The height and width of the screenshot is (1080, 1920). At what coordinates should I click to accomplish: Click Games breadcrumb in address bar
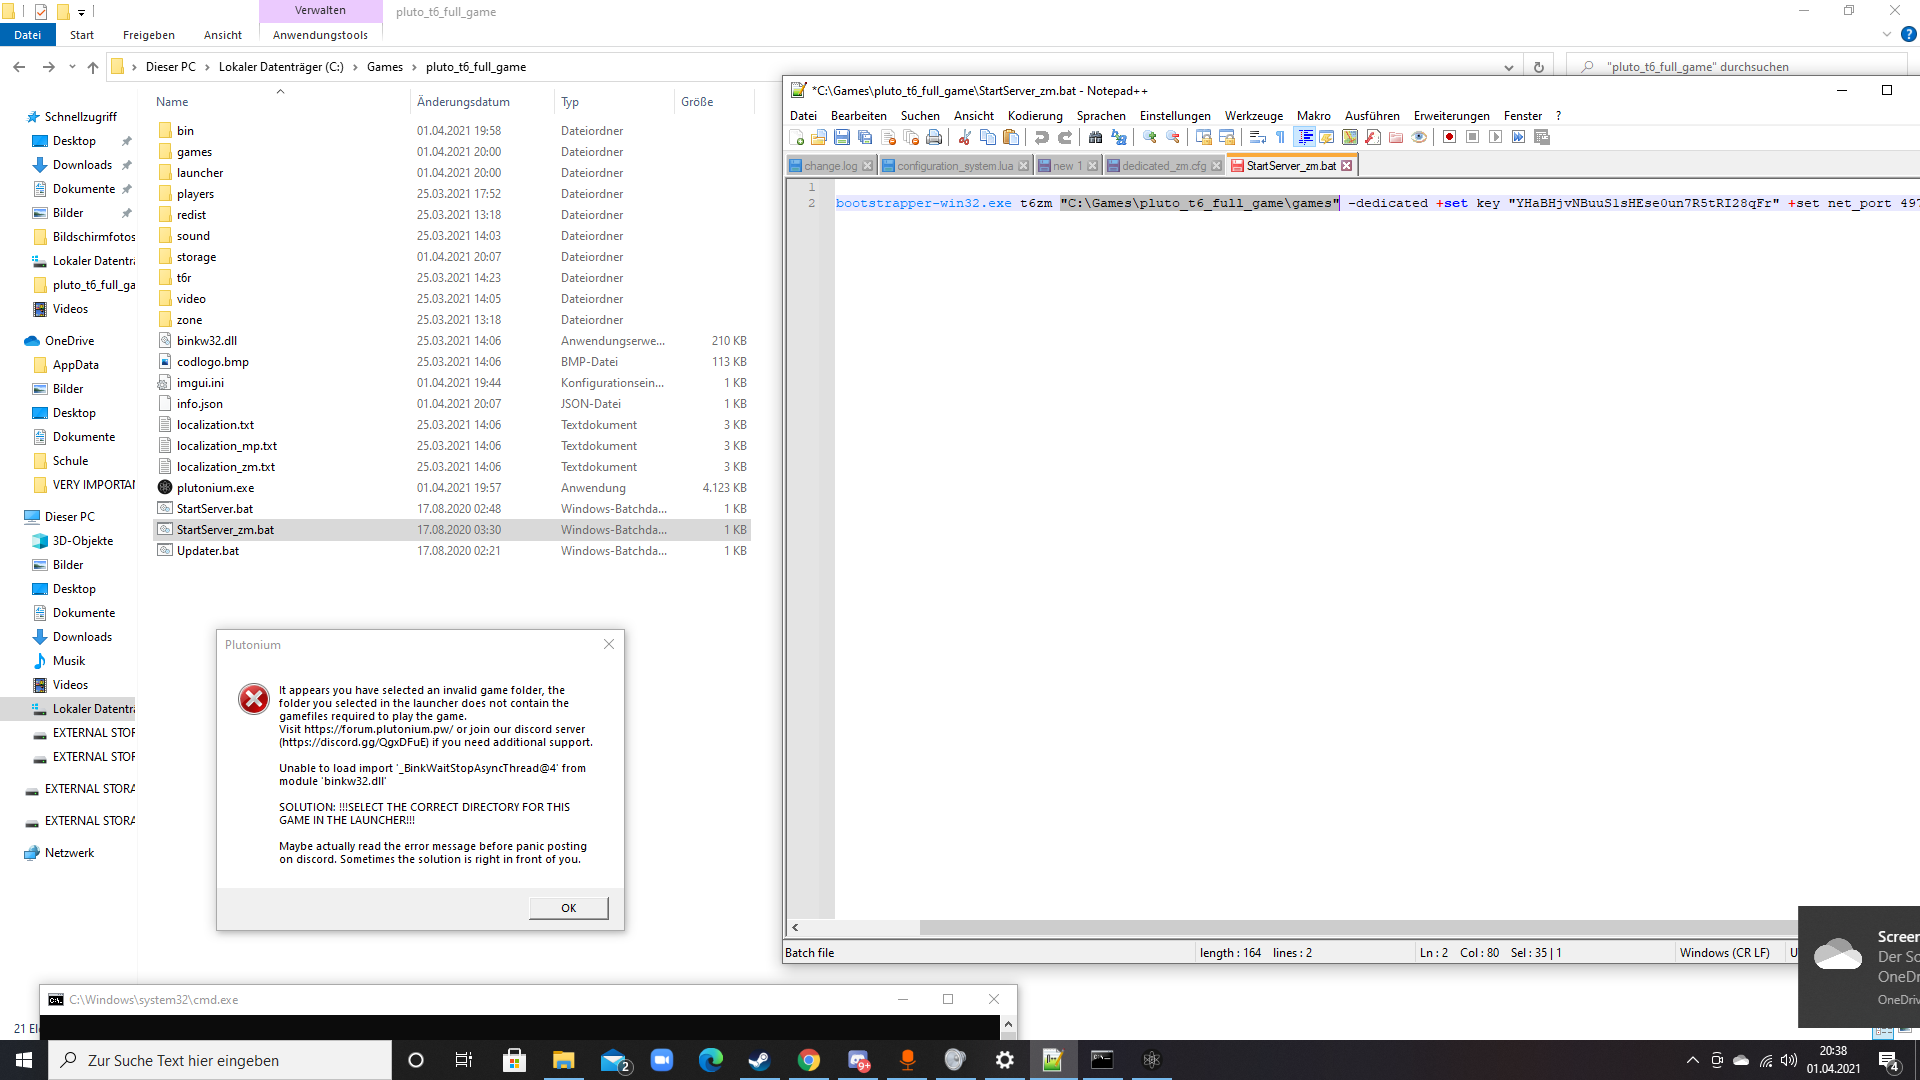coord(385,67)
